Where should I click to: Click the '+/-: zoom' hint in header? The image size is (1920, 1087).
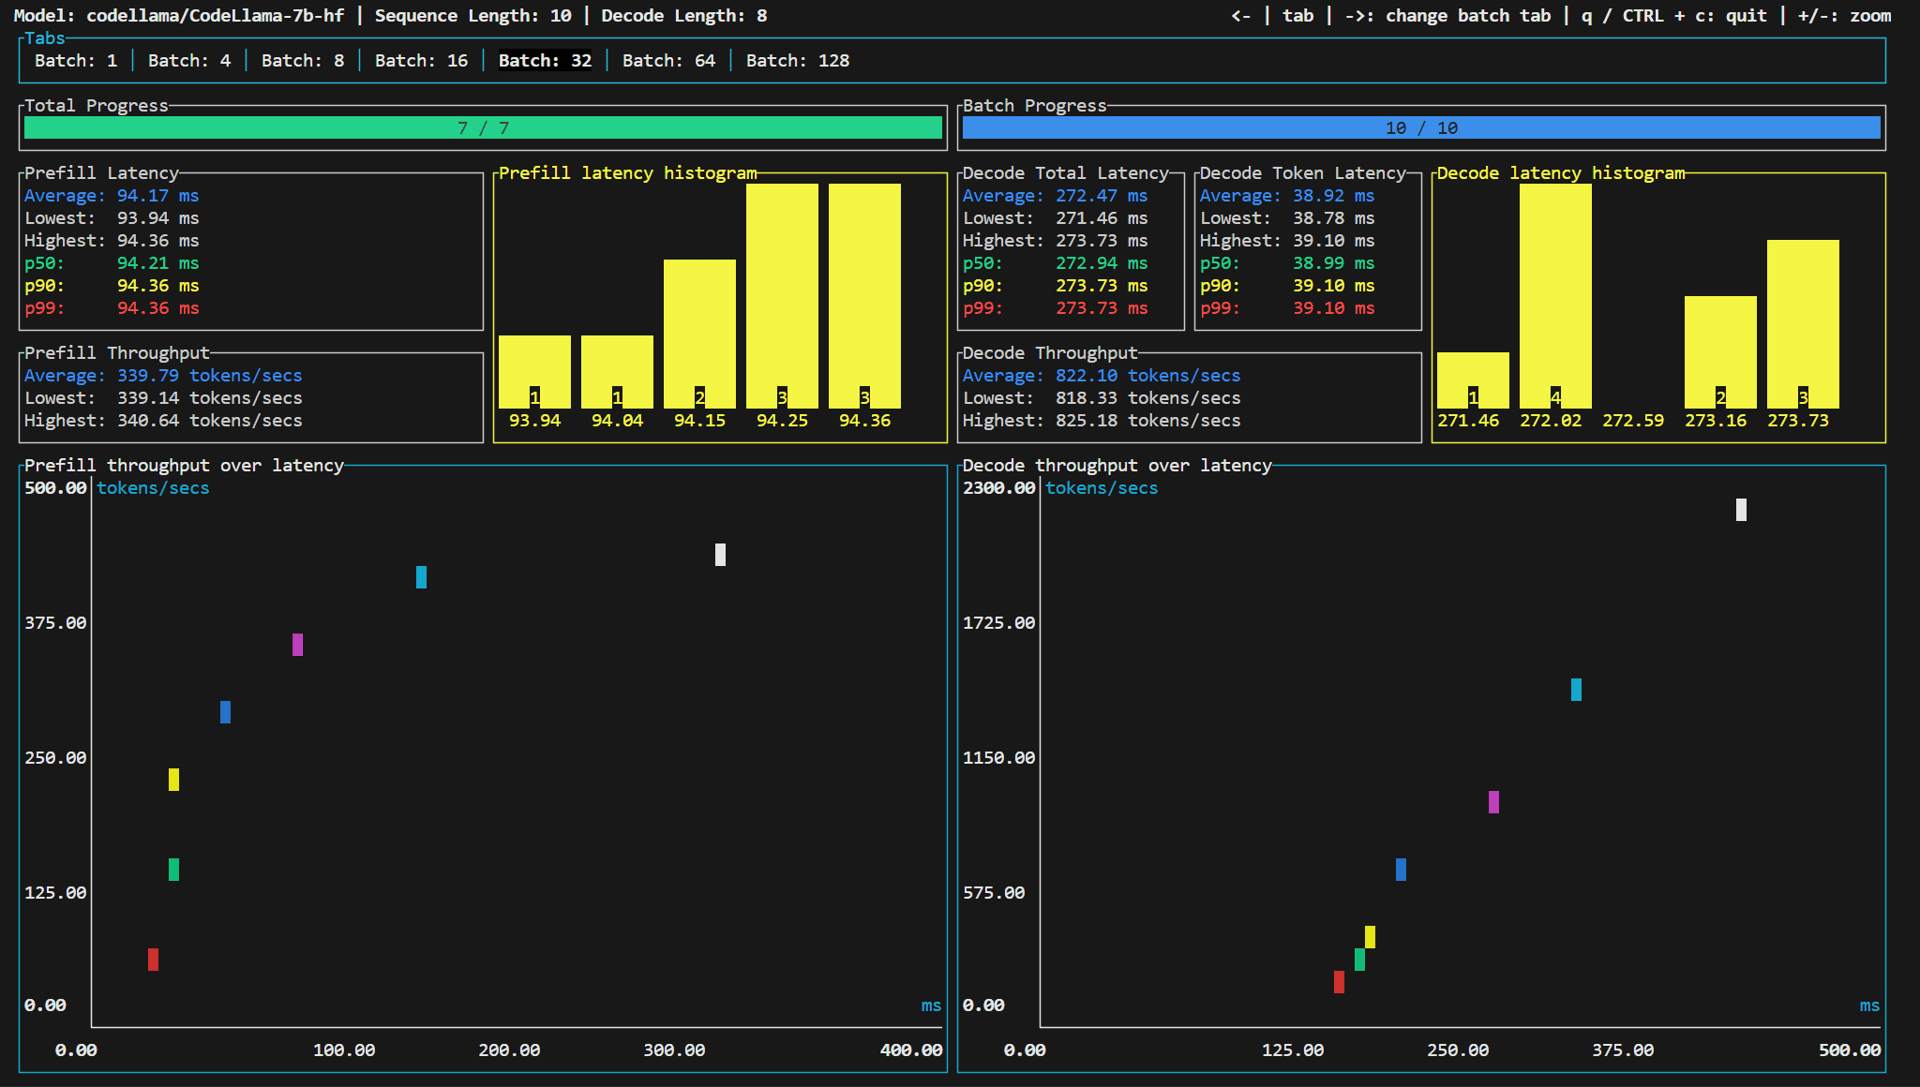[1844, 16]
